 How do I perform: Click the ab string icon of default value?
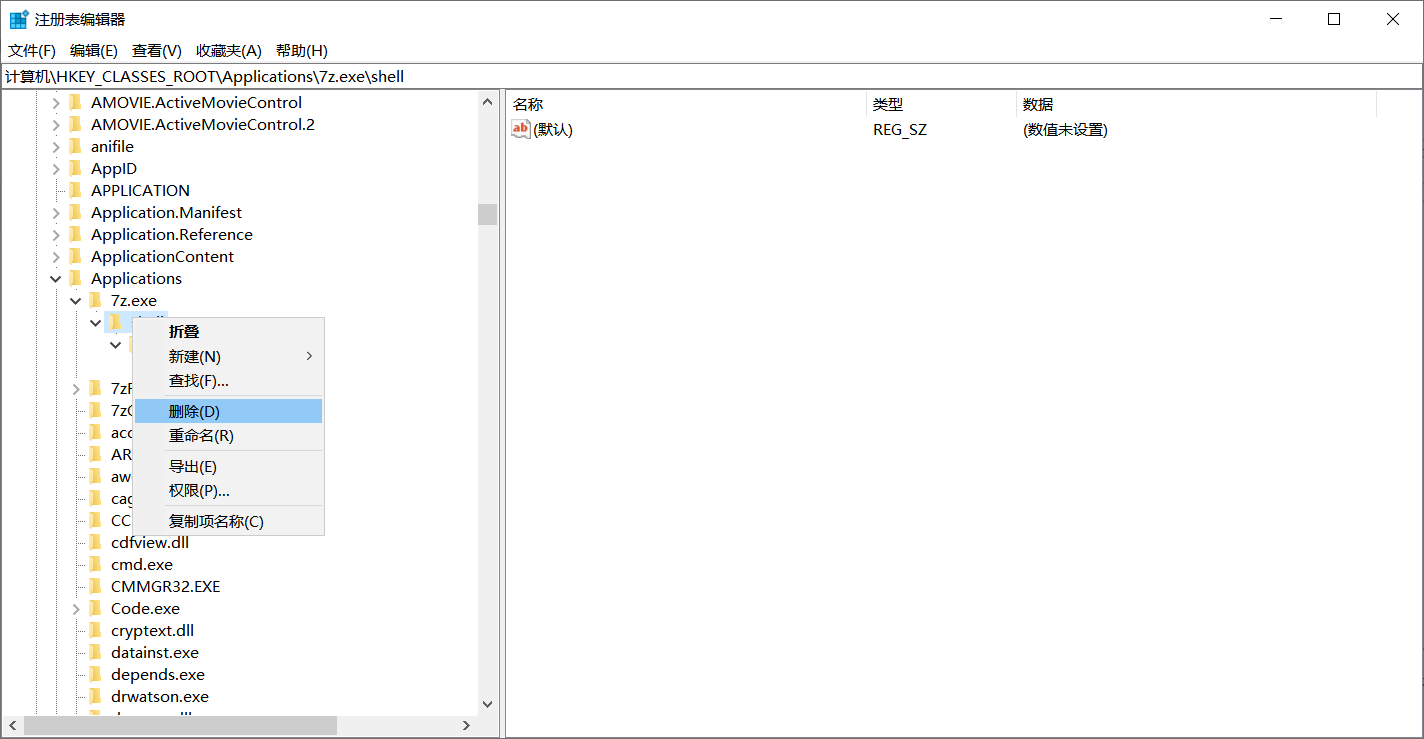click(x=520, y=129)
